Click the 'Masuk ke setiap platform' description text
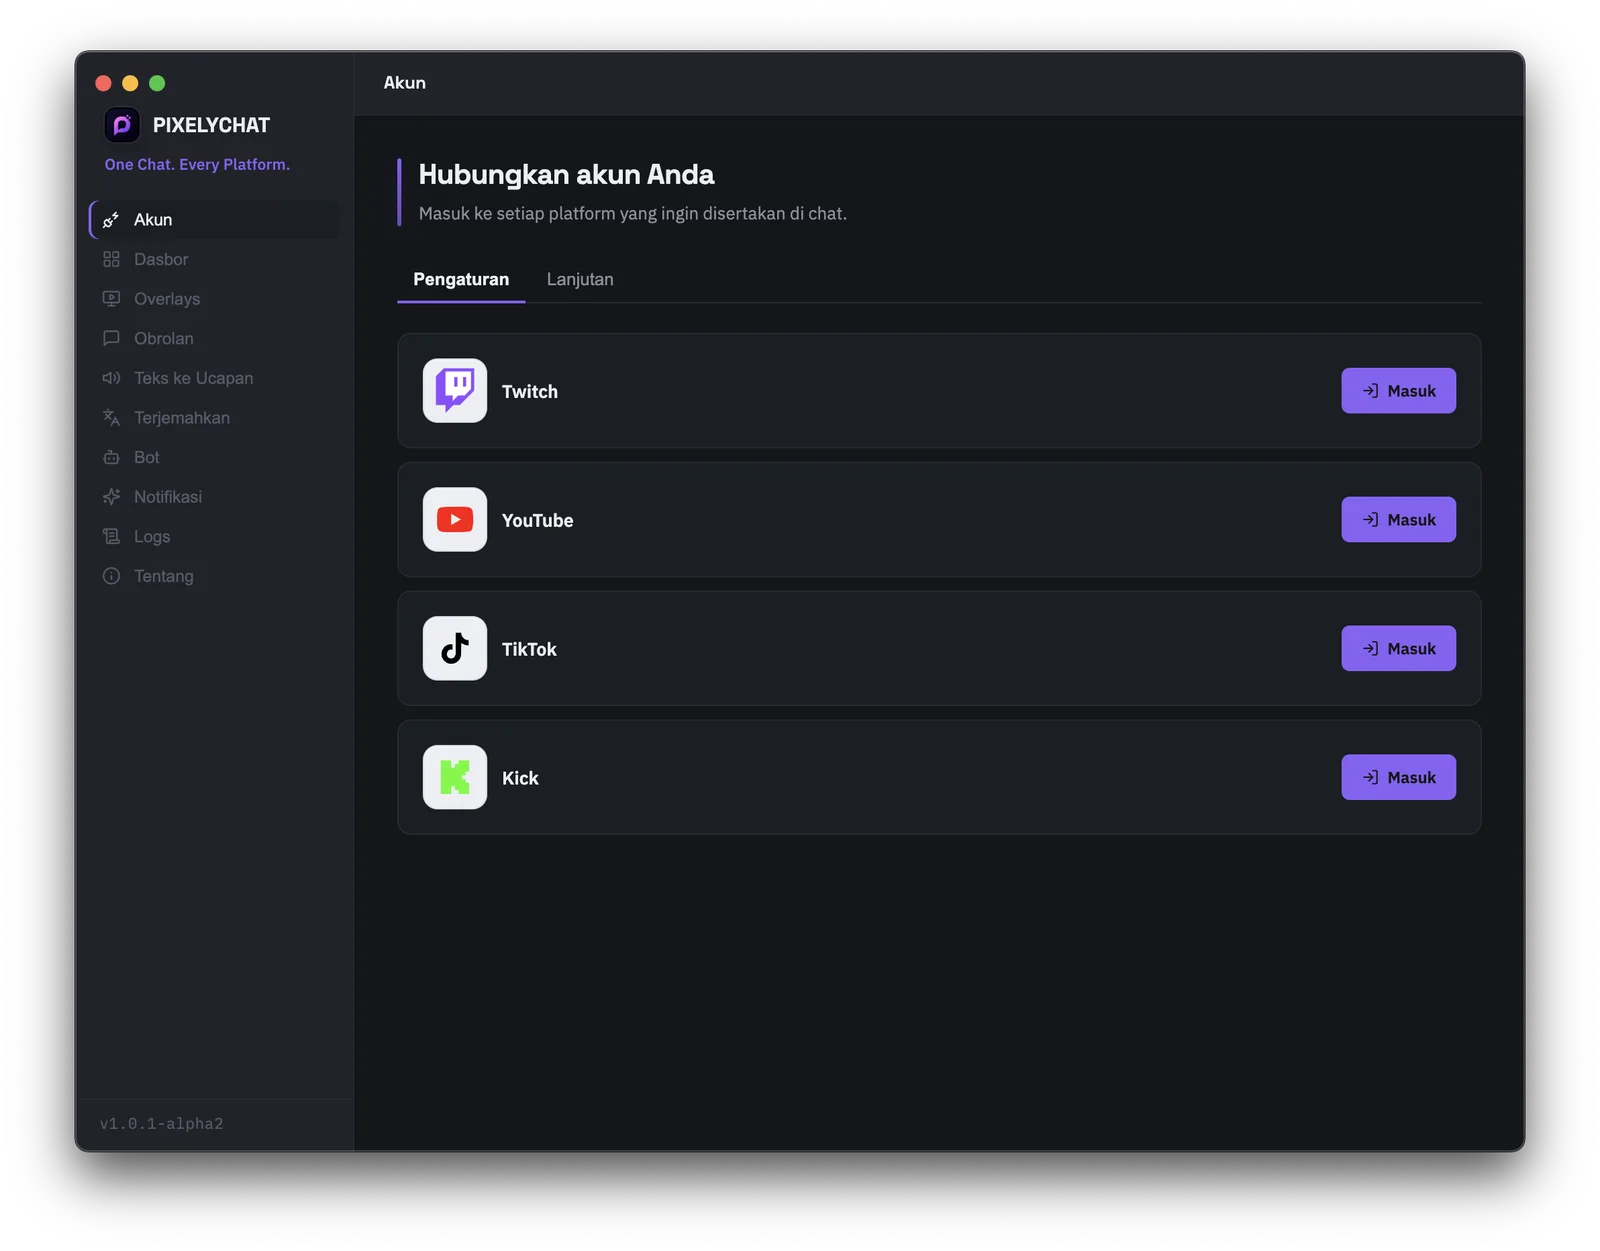 [x=632, y=214]
